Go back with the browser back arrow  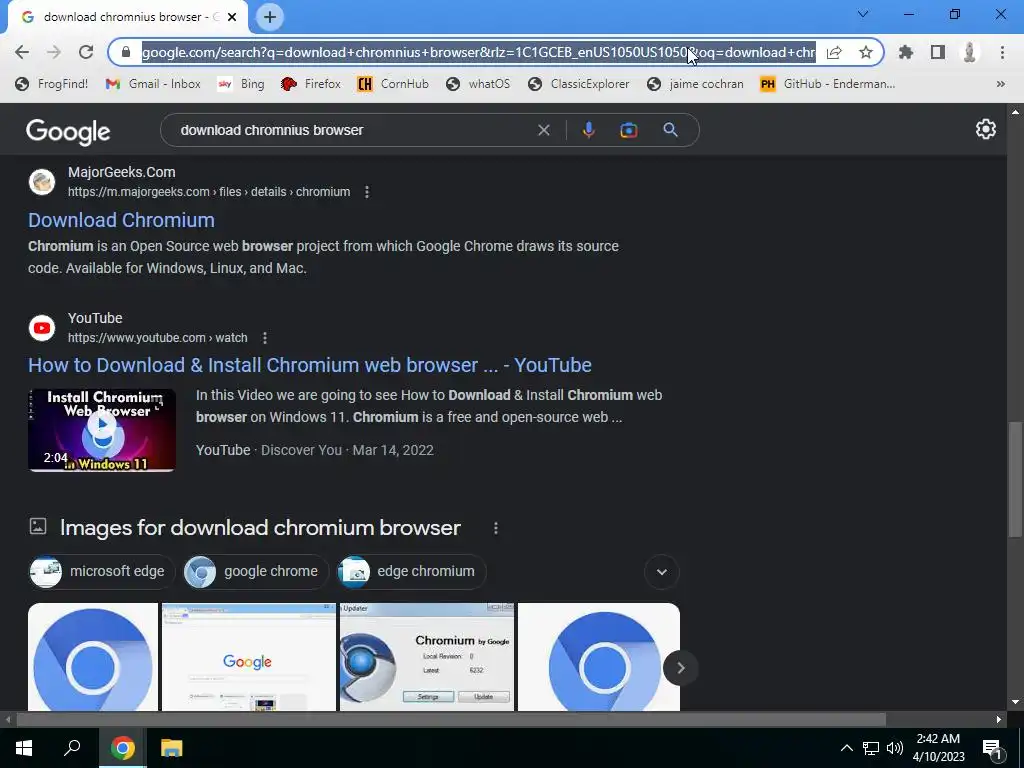coord(22,52)
